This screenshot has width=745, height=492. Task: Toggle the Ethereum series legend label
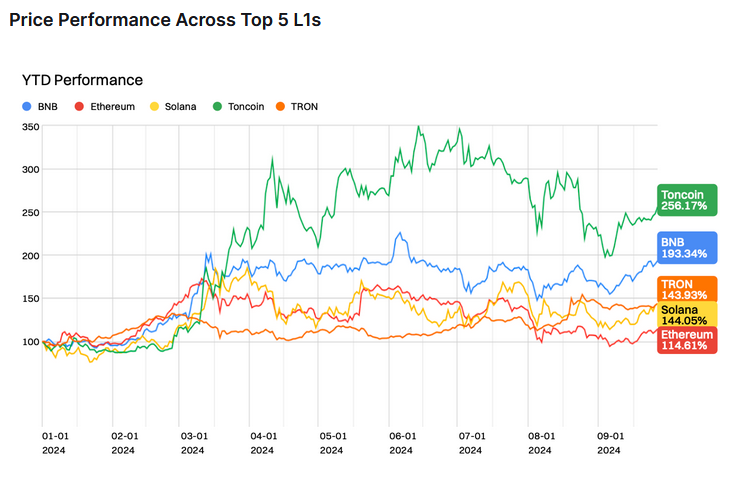pyautogui.click(x=113, y=107)
